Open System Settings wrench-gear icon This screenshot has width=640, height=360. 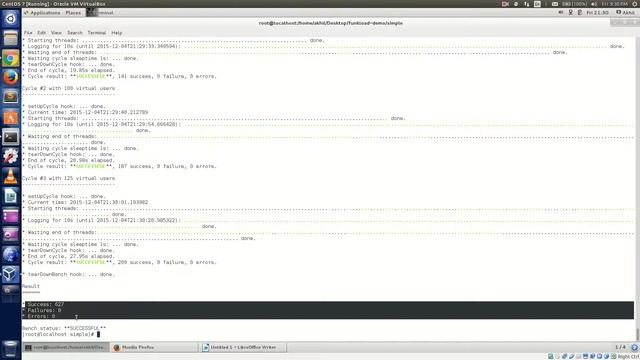coord(11,156)
